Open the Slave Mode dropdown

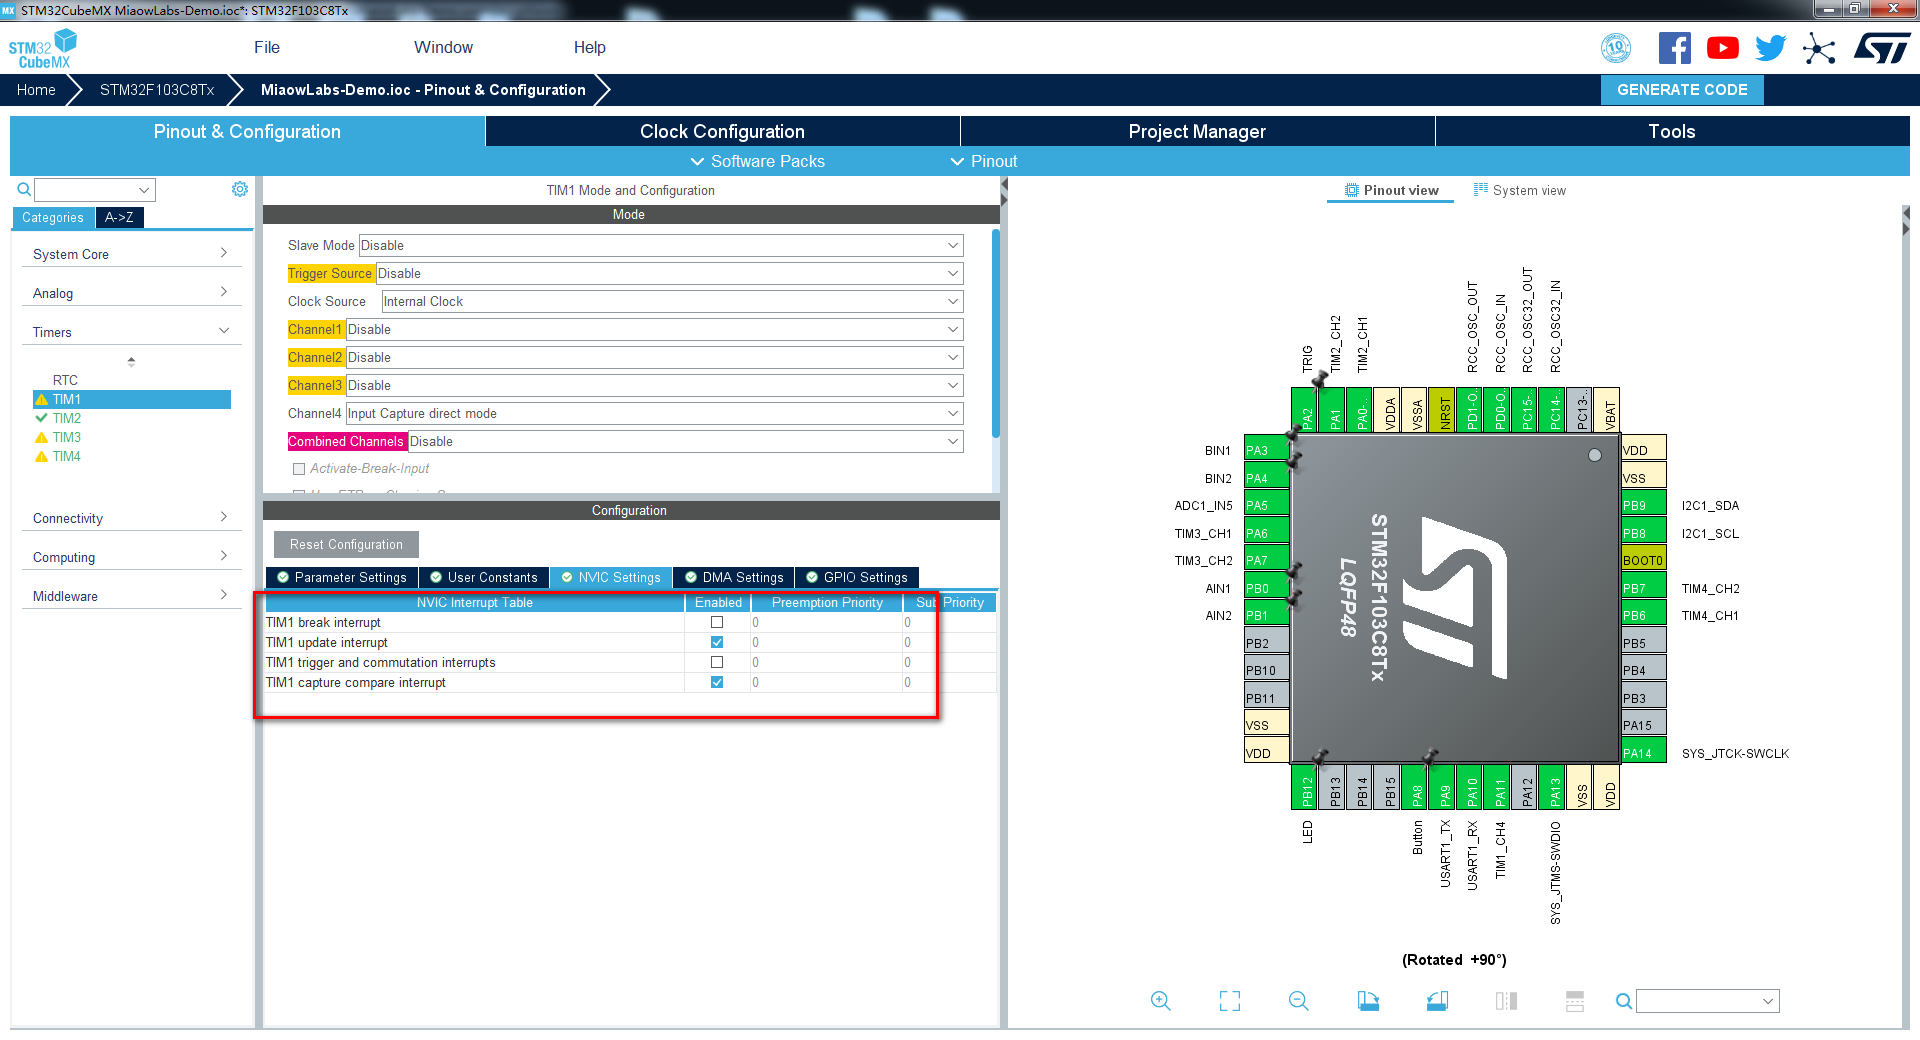coord(660,245)
